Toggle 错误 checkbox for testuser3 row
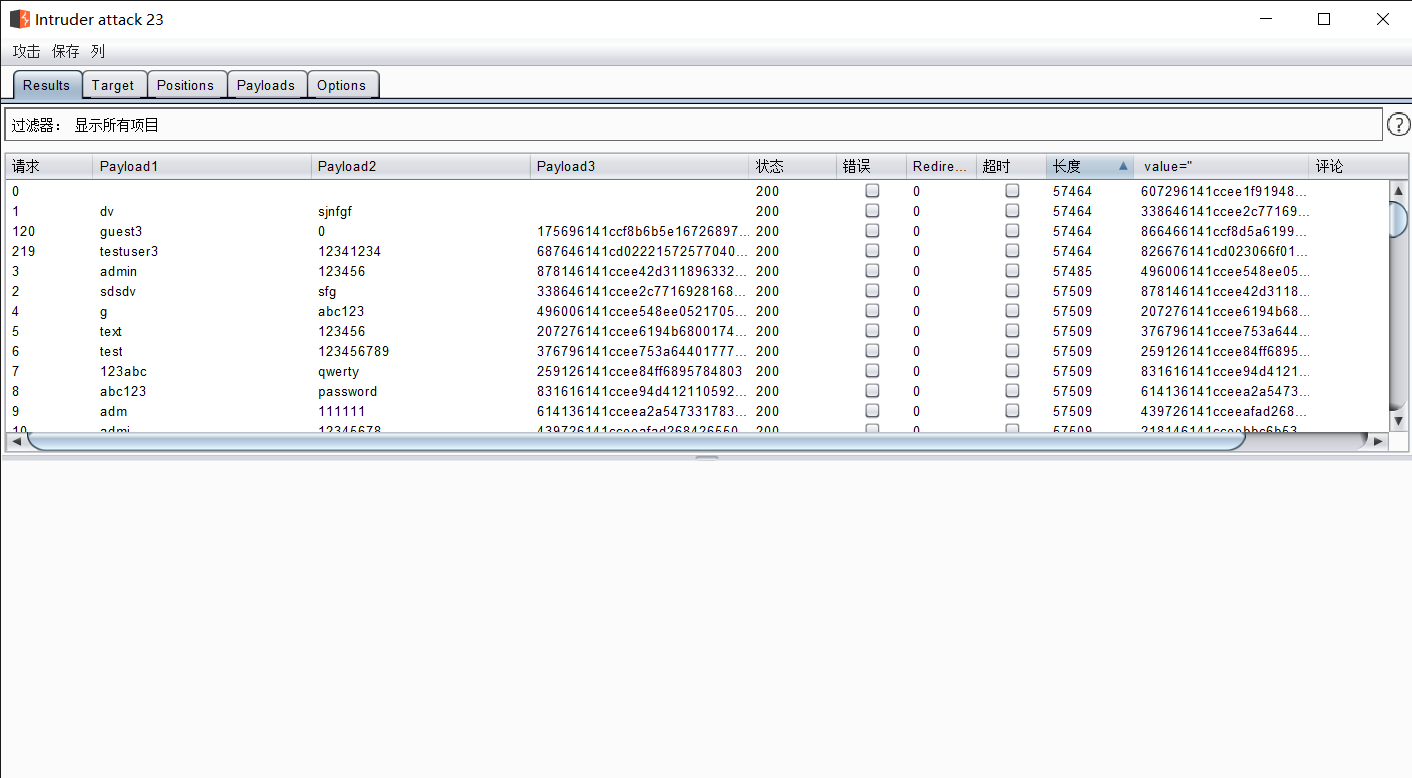The width and height of the screenshot is (1412, 778). point(873,251)
